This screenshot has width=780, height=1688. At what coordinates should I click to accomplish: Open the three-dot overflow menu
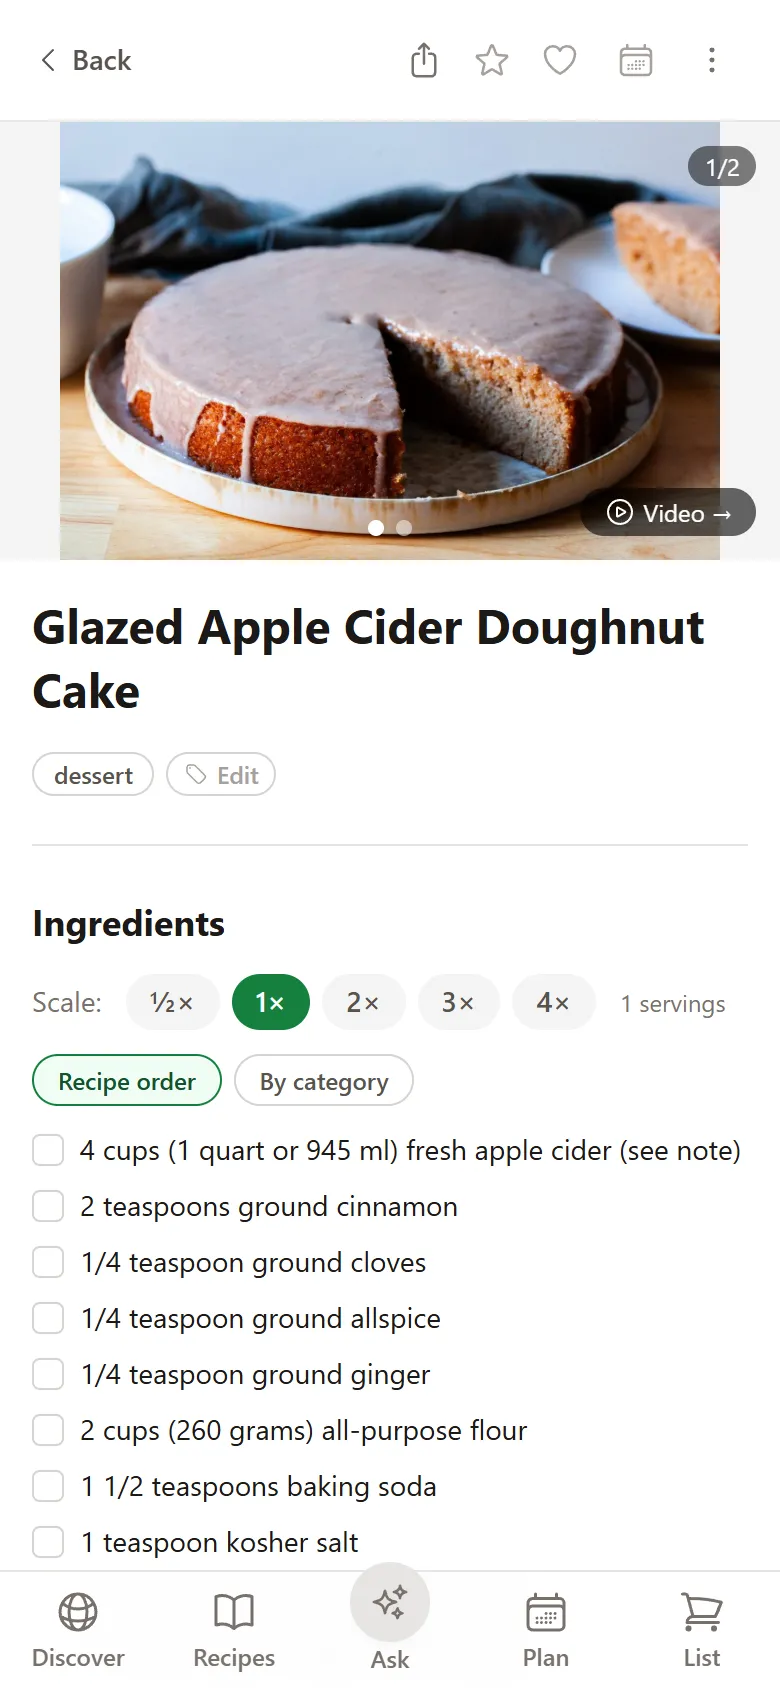[711, 60]
